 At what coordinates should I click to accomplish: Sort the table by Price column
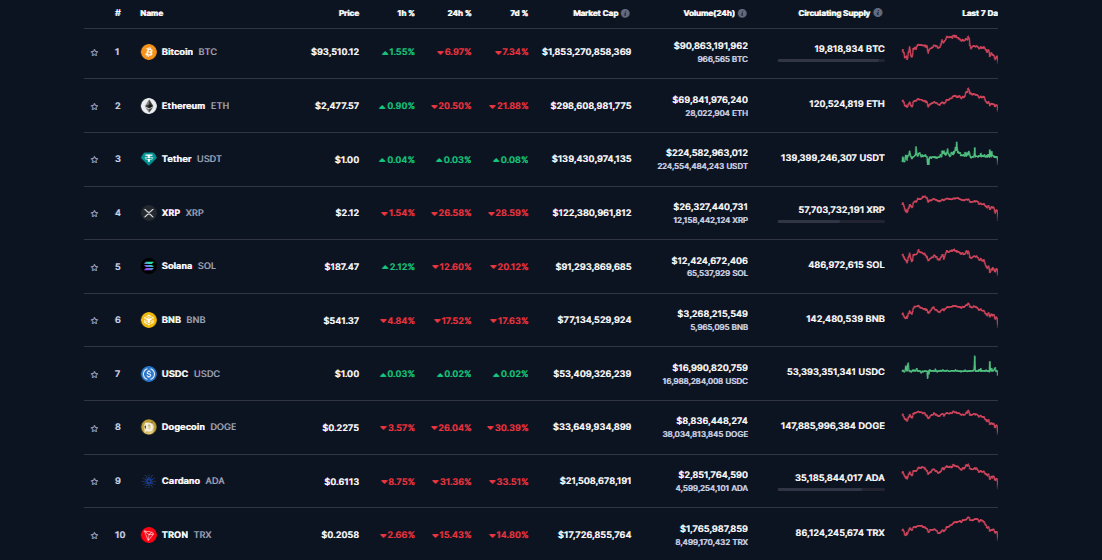pyautogui.click(x=348, y=13)
